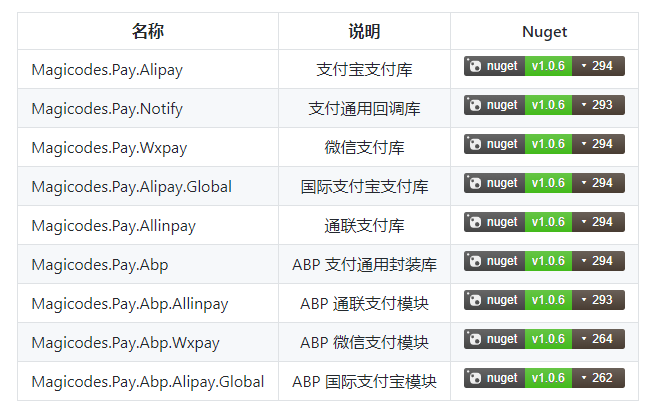
Task: Click the nuget logo icon in the Magicodes.Pay.Abp row
Action: coord(475,261)
